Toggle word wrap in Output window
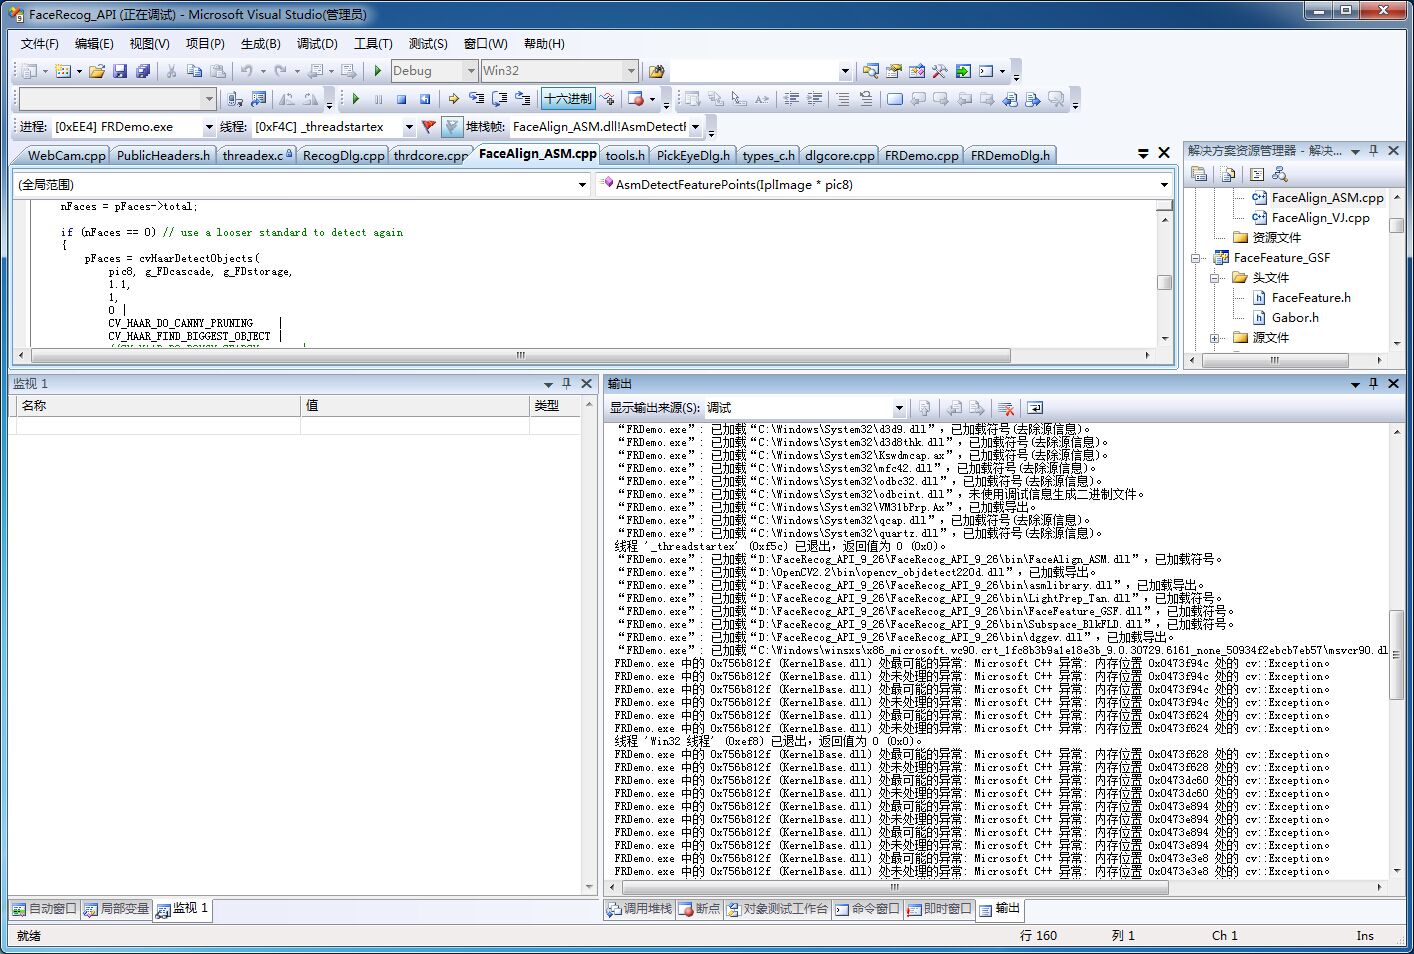 pyautogui.click(x=1034, y=408)
